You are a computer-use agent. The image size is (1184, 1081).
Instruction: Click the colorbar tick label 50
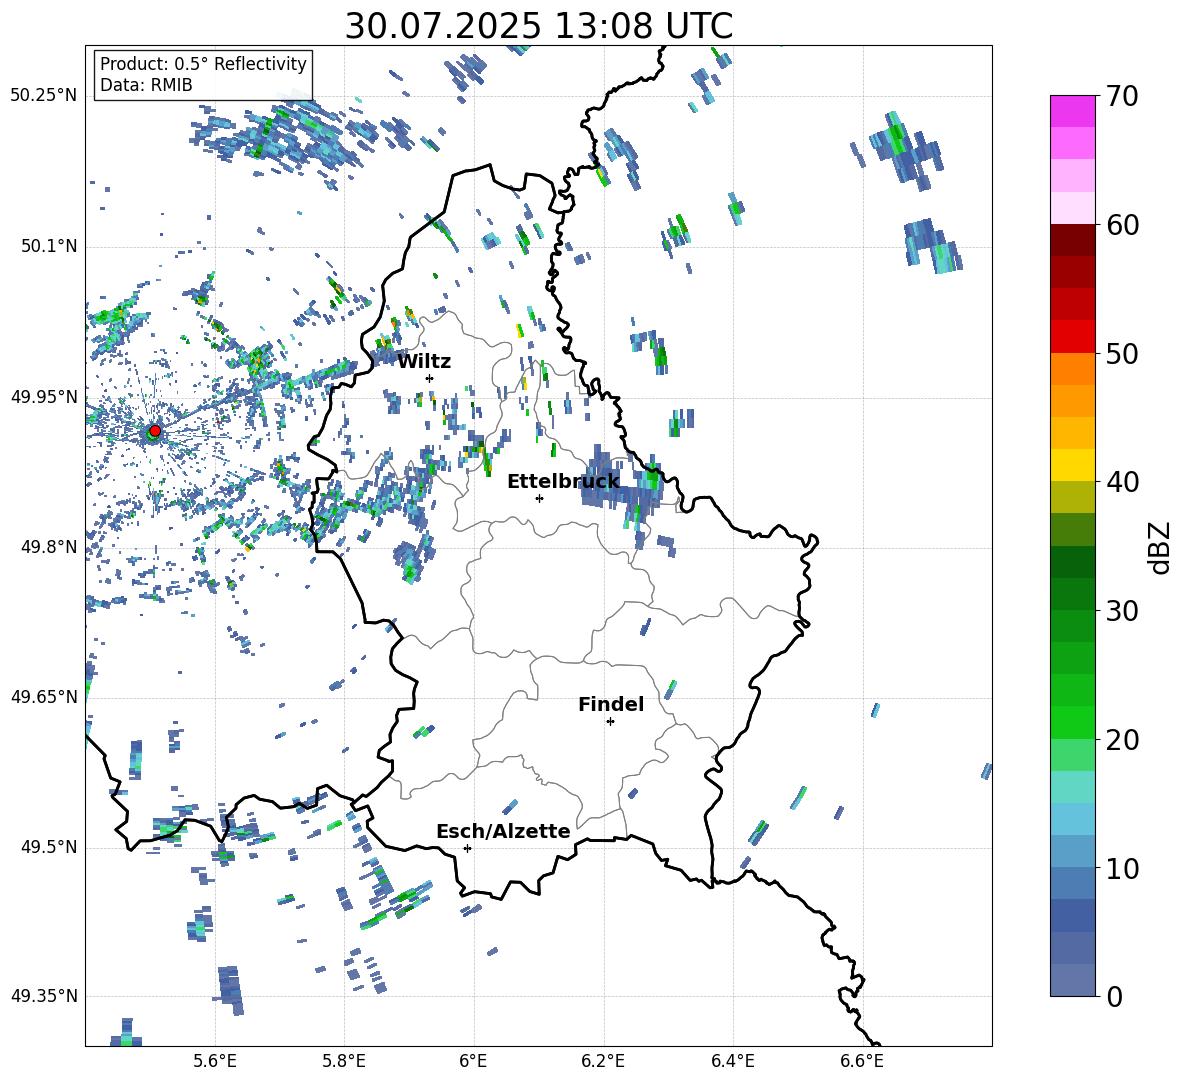1122,353
